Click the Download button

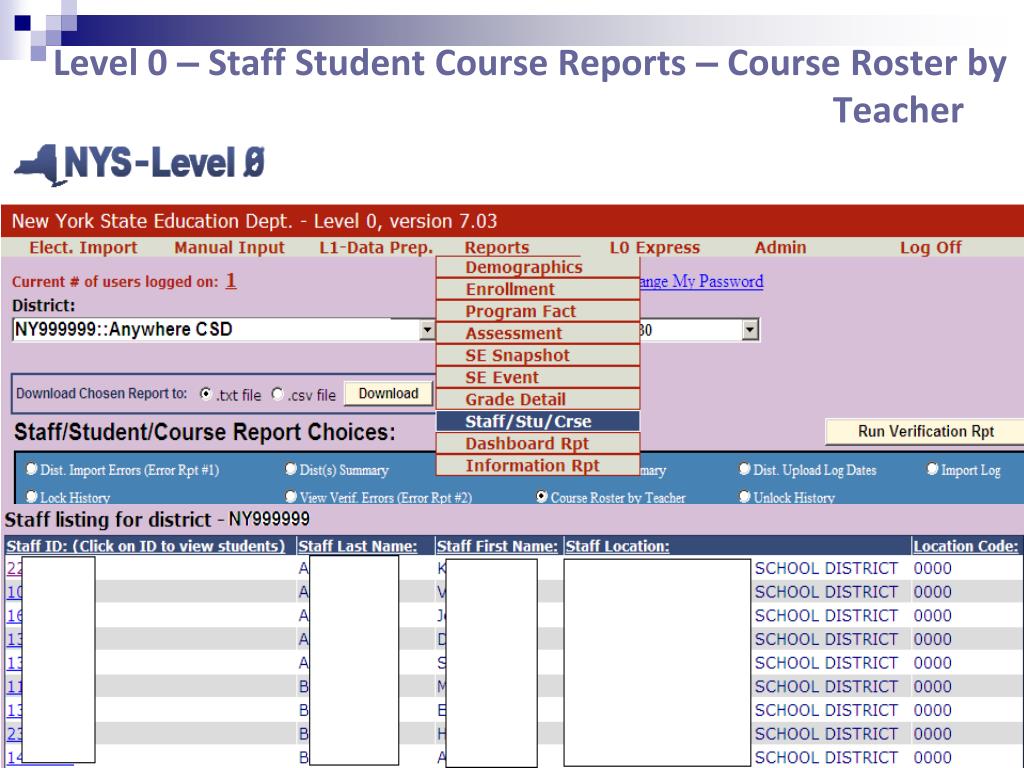388,393
